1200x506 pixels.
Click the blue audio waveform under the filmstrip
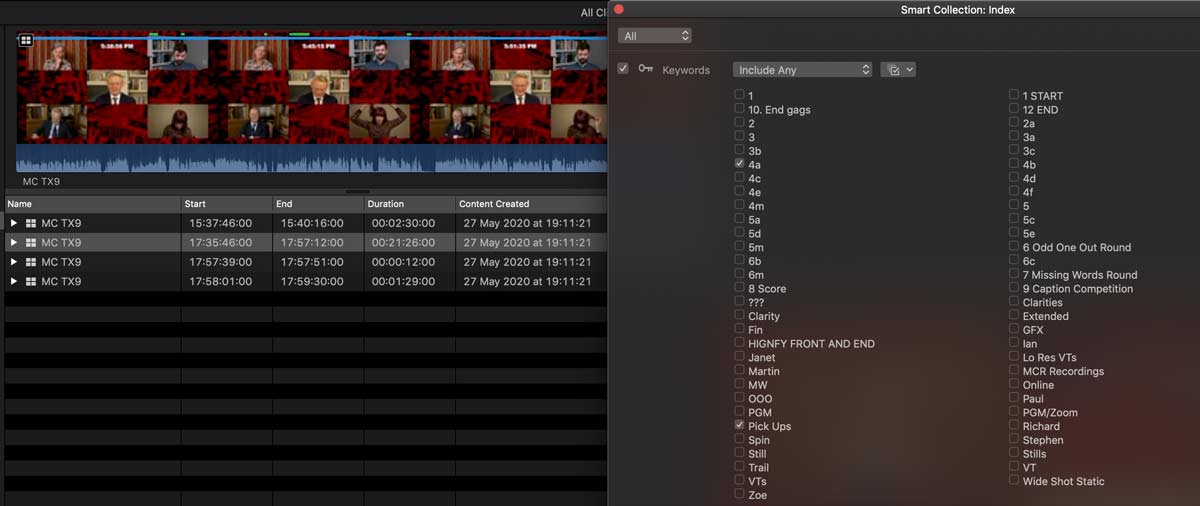coord(311,158)
